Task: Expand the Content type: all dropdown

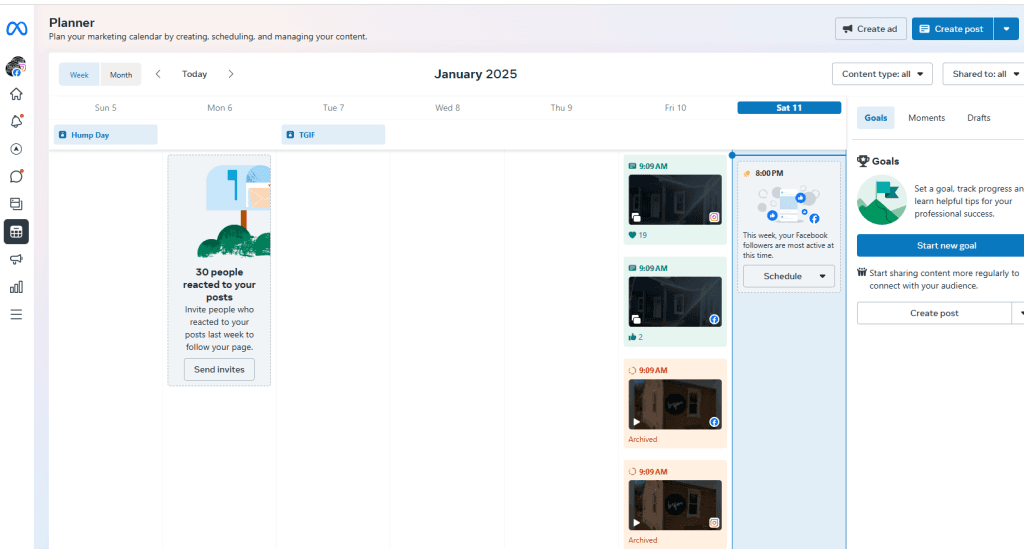Action: (882, 74)
